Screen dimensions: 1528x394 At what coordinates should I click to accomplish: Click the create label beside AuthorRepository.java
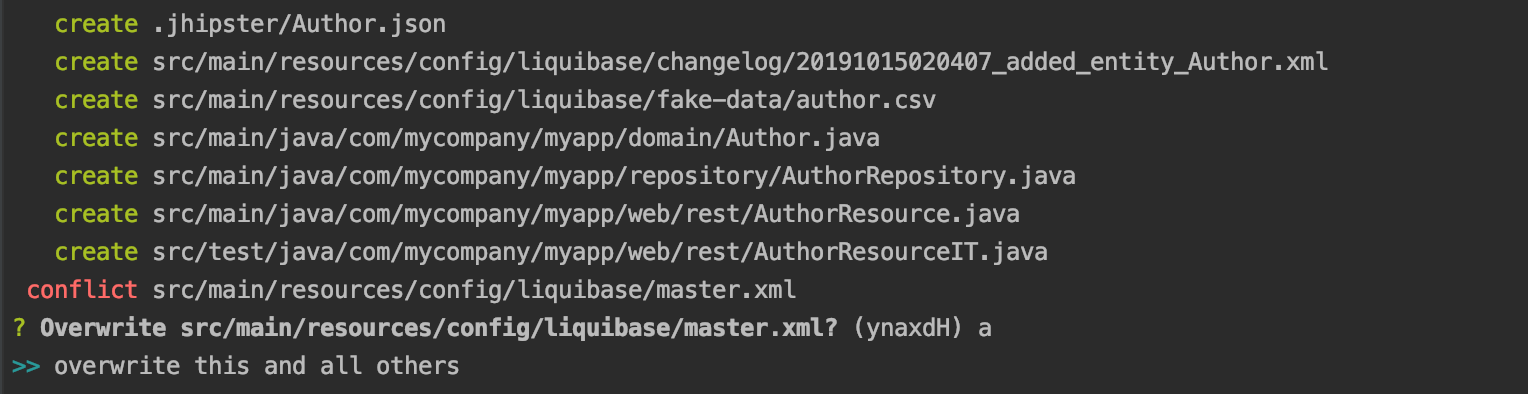pyautogui.click(x=96, y=176)
